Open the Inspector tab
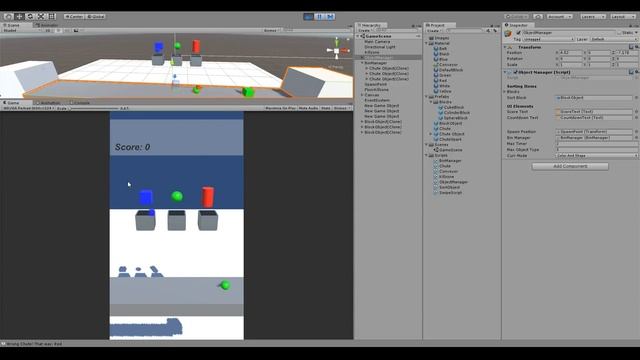Viewport: 640px width, 360px height. 518,25
